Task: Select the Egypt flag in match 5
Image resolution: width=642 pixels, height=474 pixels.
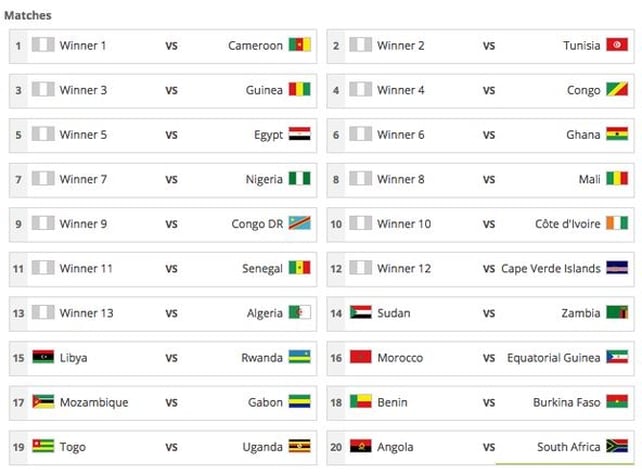Action: pyautogui.click(x=300, y=134)
